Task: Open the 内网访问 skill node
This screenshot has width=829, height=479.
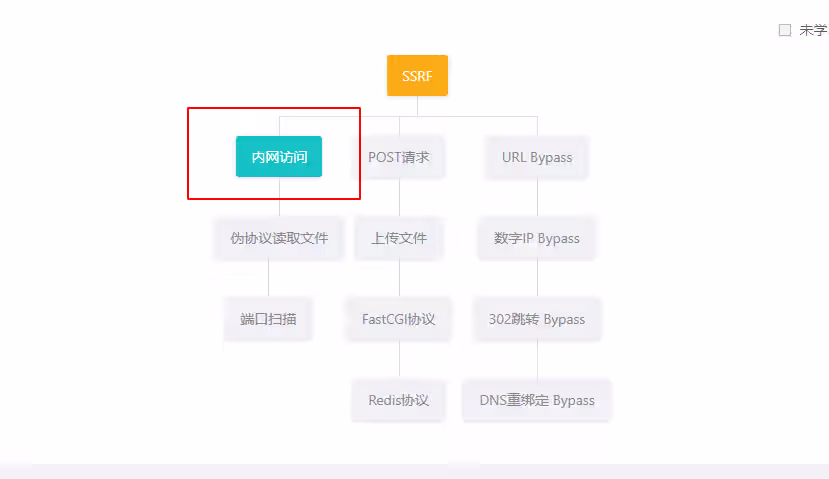Action: [x=278, y=157]
